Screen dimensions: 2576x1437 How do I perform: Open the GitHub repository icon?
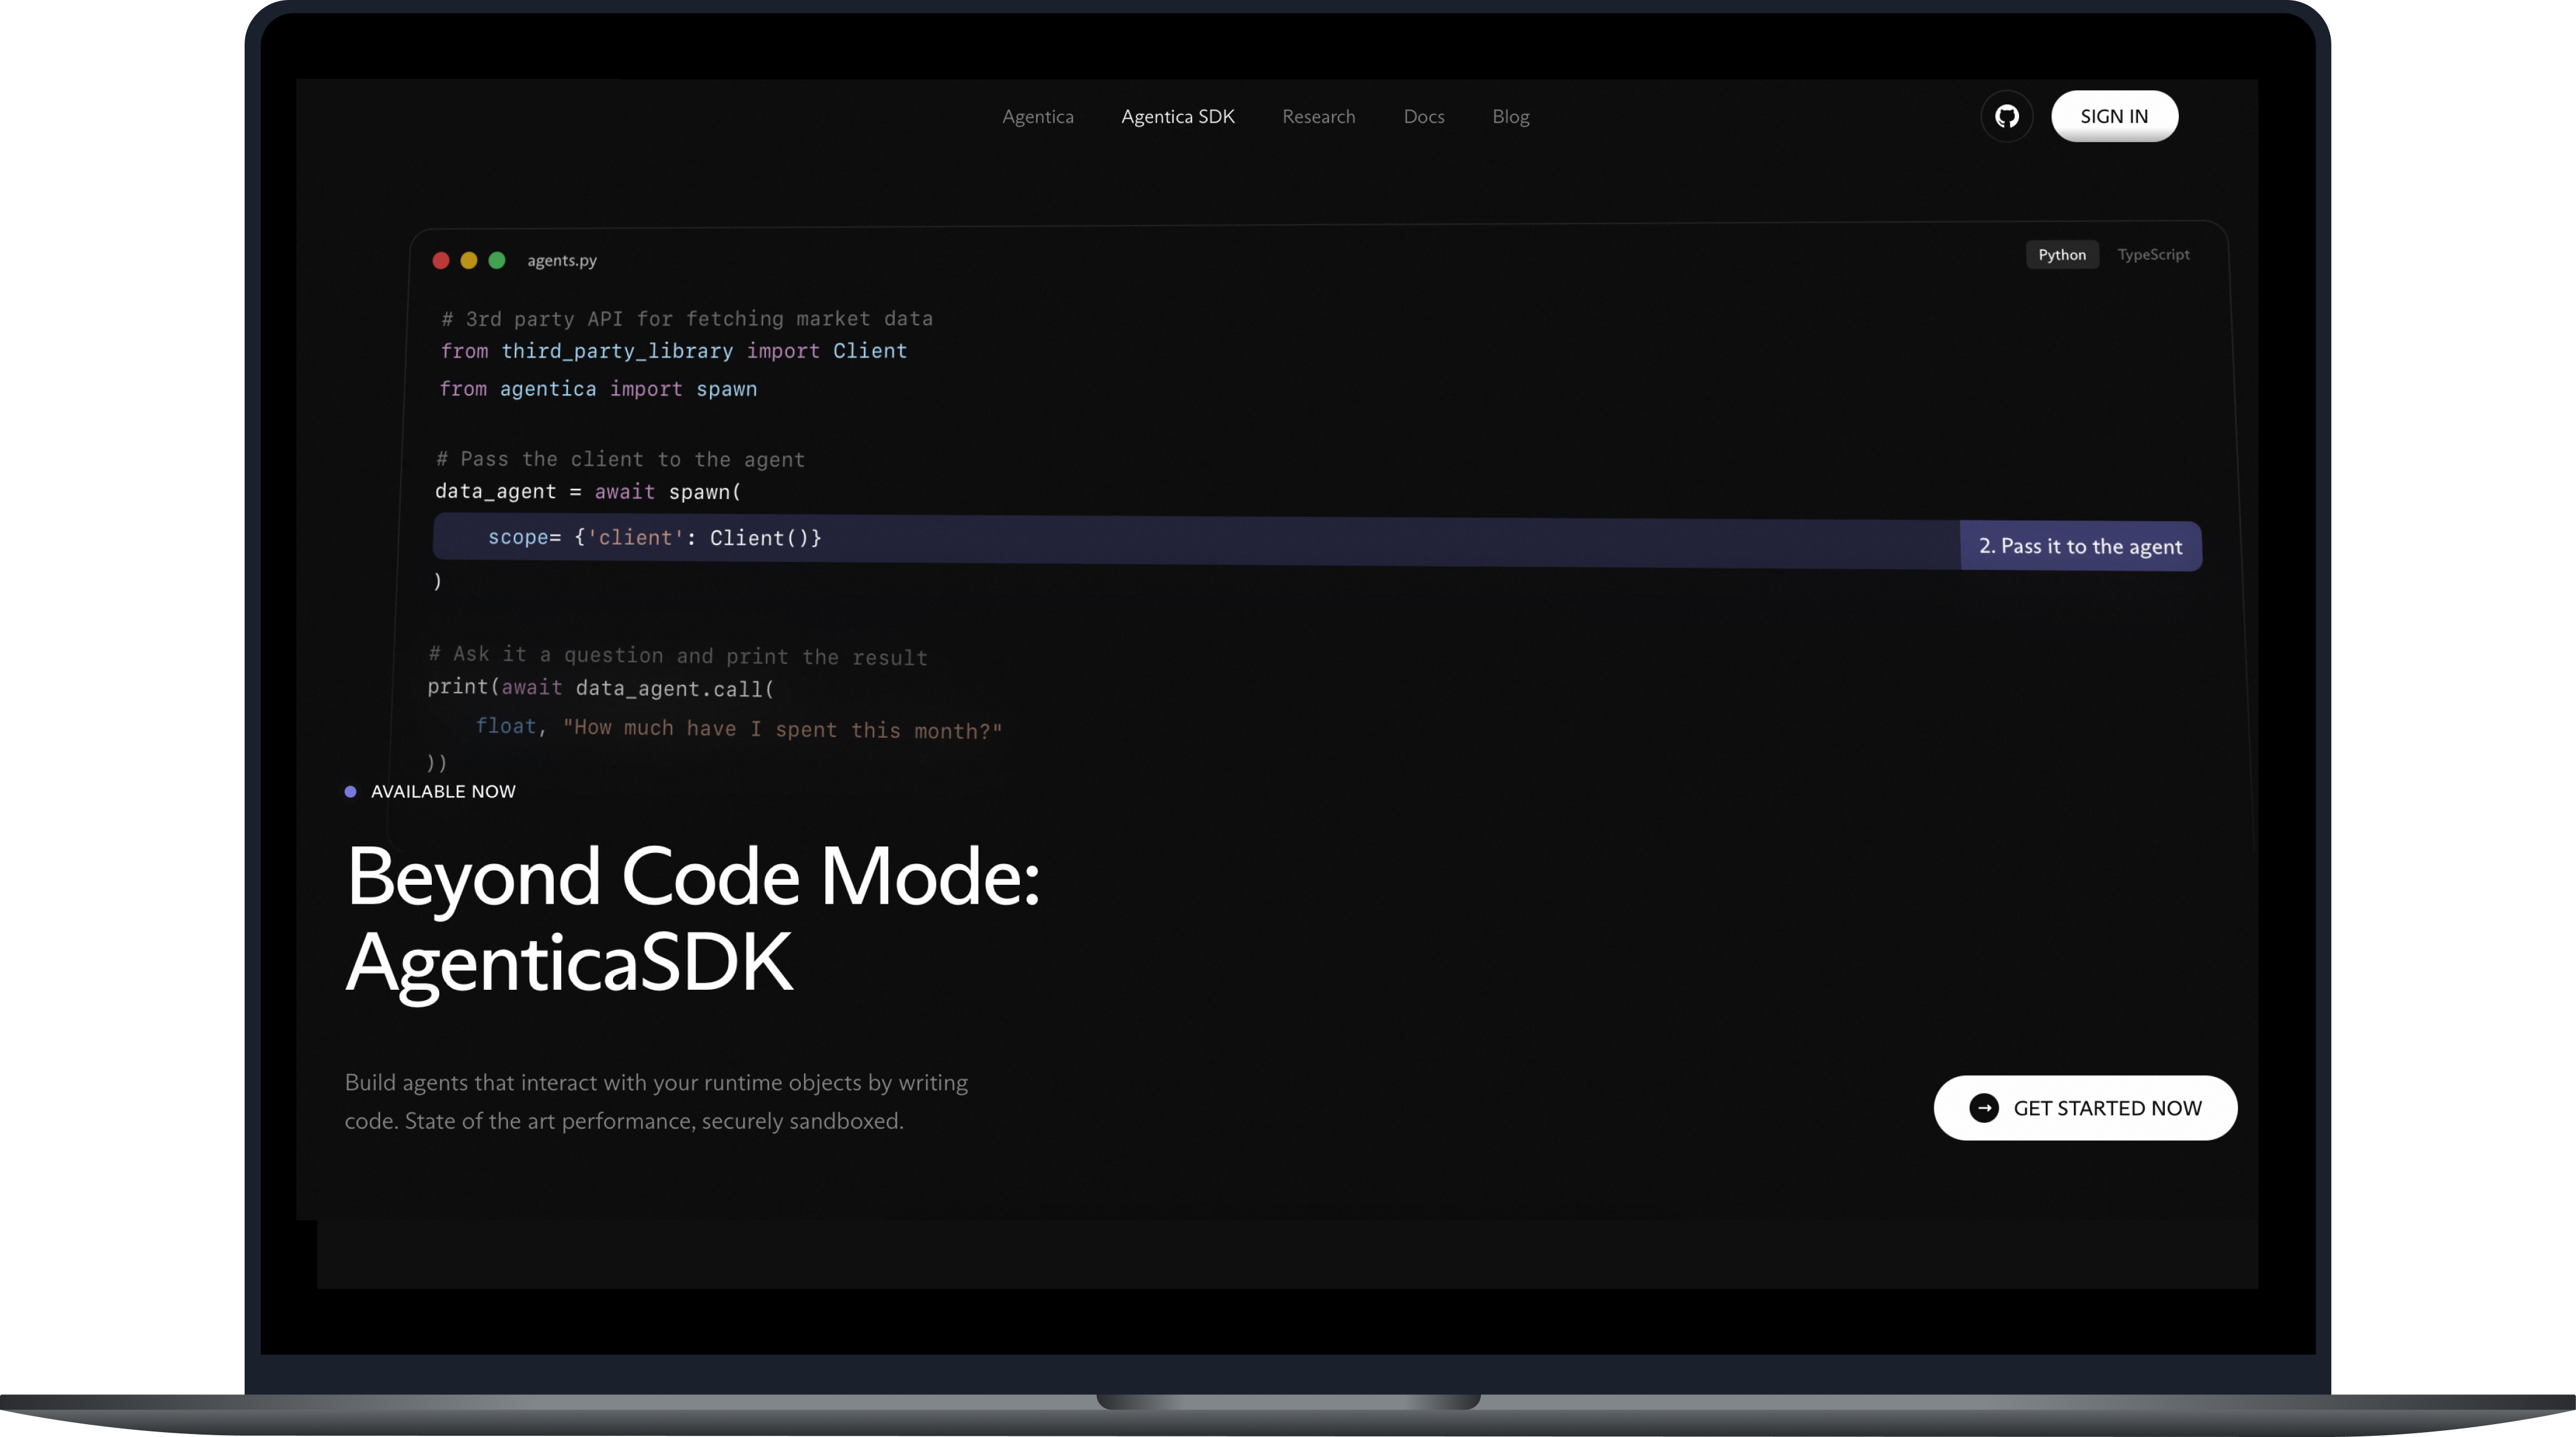pos(2006,116)
